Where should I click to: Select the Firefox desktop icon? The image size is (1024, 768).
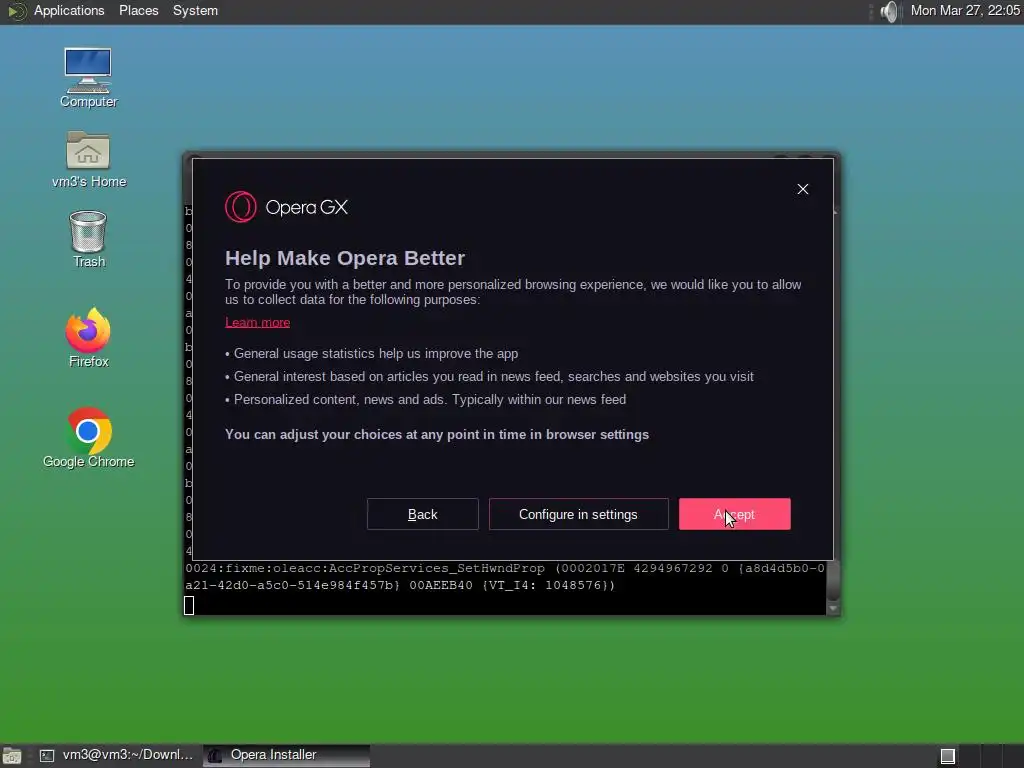[88, 338]
